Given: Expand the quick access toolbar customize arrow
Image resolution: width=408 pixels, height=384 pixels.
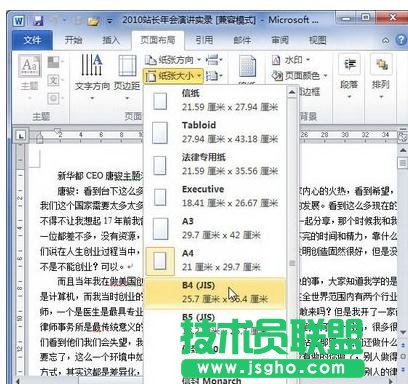Looking at the screenshot, I should [109, 21].
